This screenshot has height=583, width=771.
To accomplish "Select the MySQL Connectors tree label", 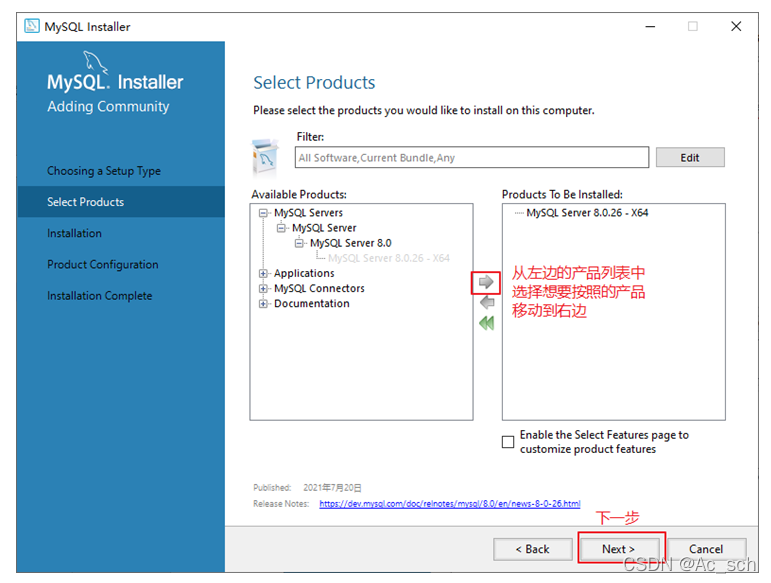I will (319, 289).
